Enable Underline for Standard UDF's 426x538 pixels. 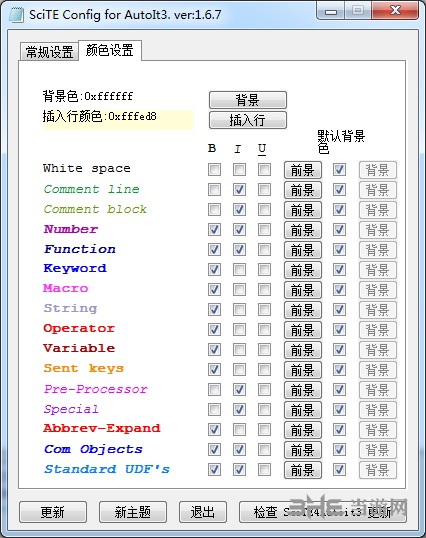(x=264, y=469)
